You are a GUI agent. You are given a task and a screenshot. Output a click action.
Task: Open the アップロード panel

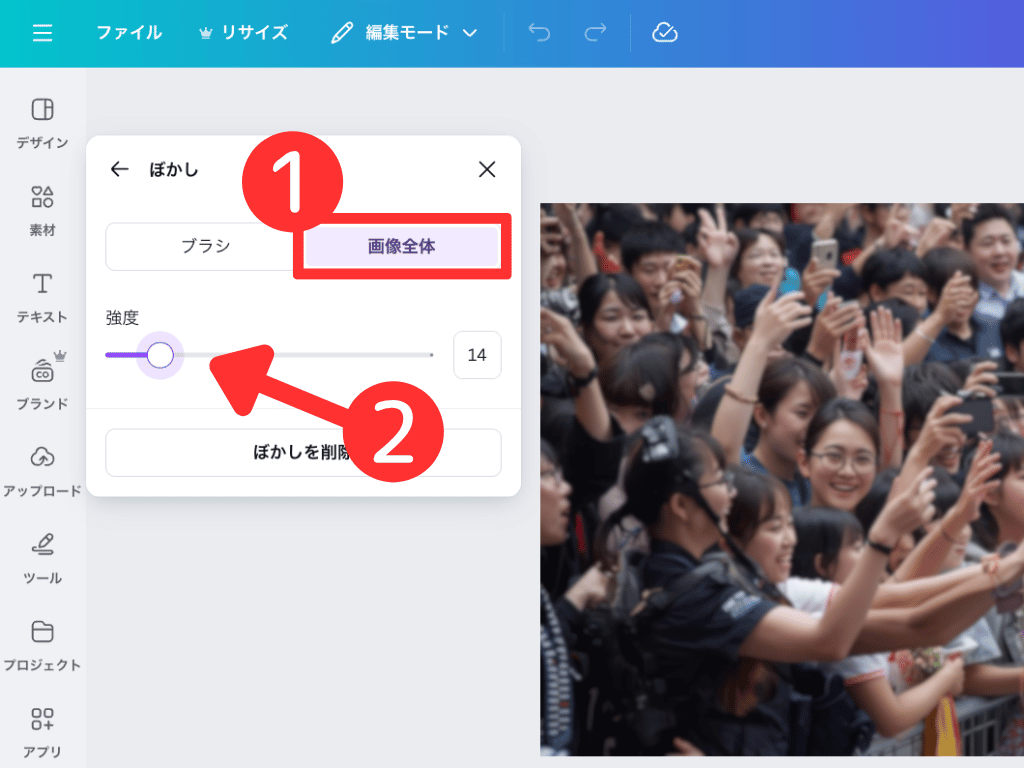(42, 470)
